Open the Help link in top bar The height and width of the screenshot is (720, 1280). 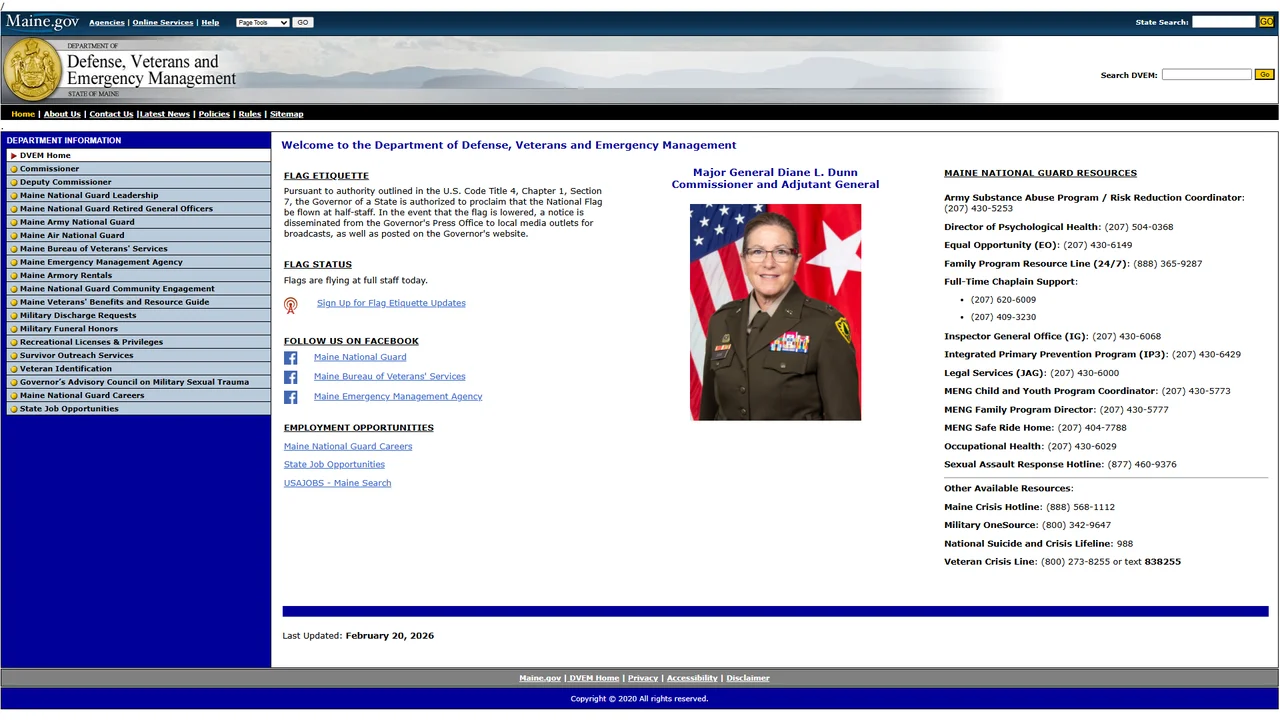pyautogui.click(x=210, y=22)
